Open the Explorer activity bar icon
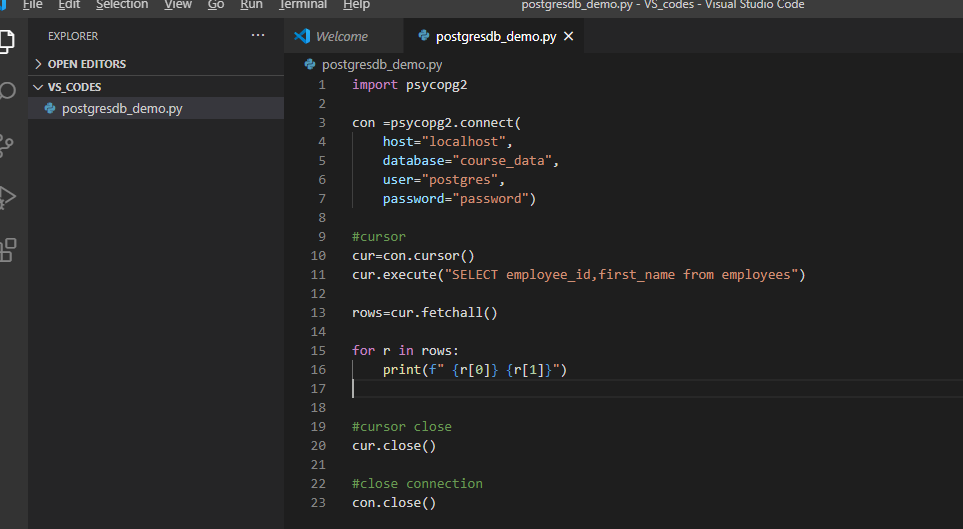The image size is (963, 529). tap(6, 41)
